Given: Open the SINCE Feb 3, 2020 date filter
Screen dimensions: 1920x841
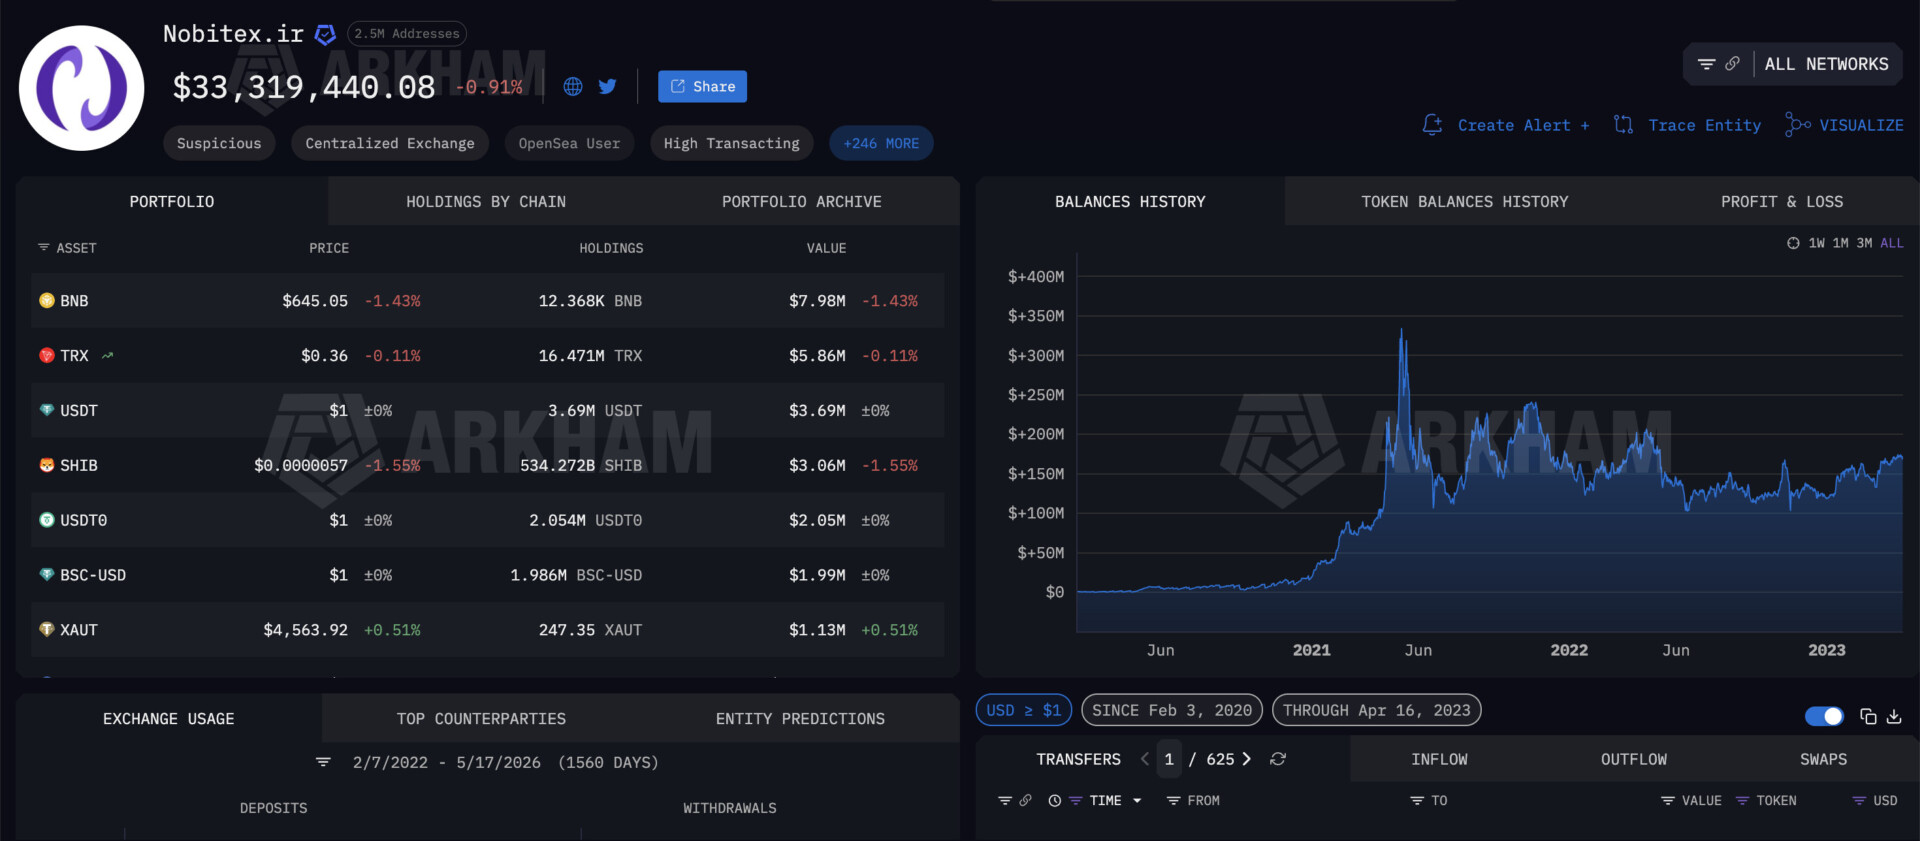Looking at the screenshot, I should [x=1172, y=710].
